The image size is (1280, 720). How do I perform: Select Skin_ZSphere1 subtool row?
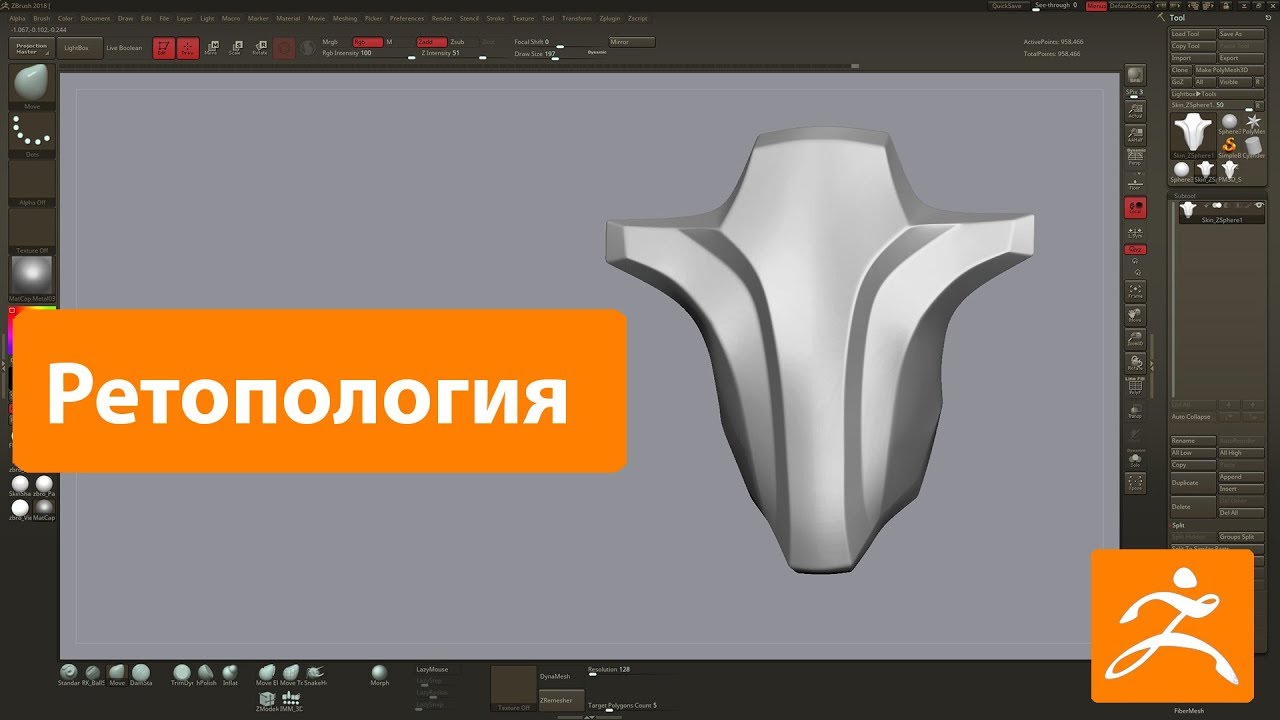coord(1222,212)
